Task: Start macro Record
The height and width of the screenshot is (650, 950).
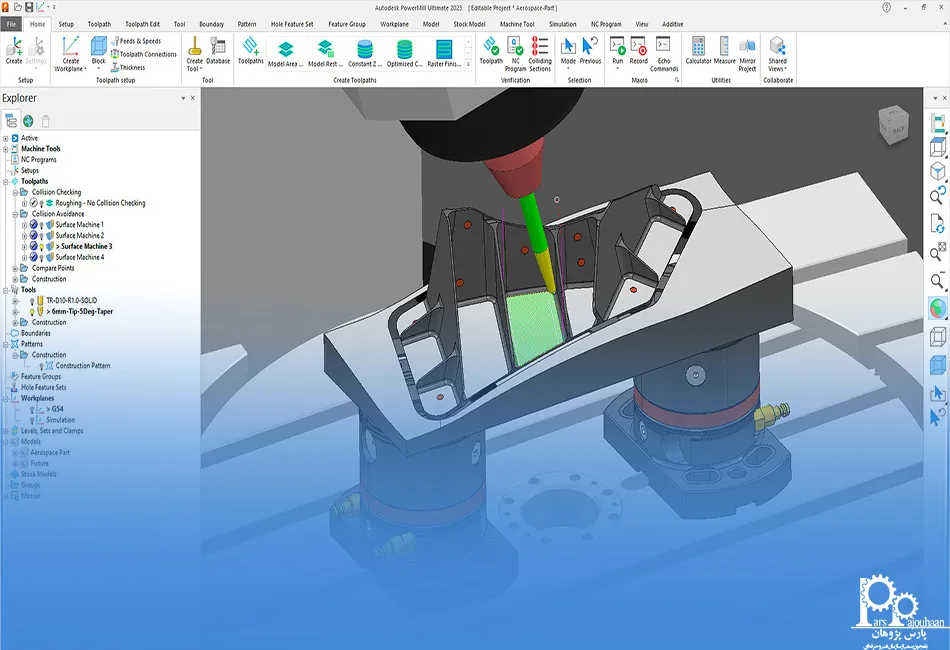Action: point(638,50)
